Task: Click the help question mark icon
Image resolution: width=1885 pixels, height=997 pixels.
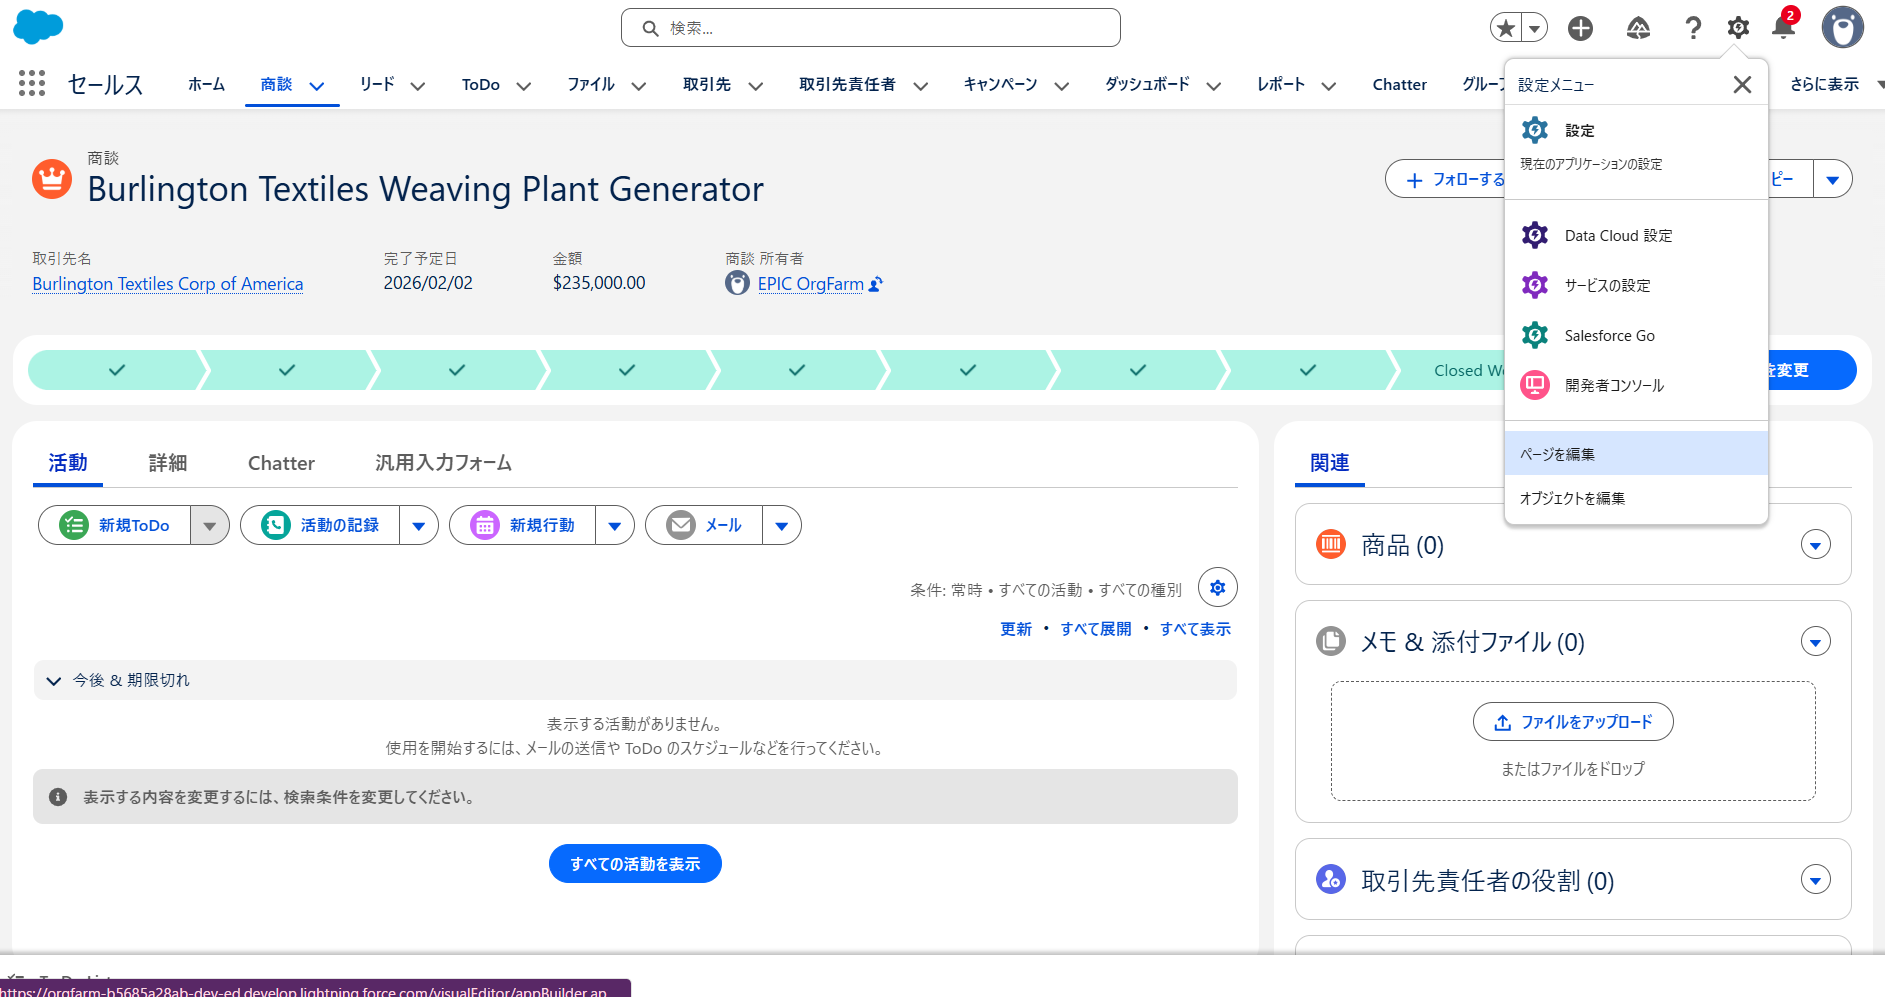Action: pyautogui.click(x=1692, y=28)
